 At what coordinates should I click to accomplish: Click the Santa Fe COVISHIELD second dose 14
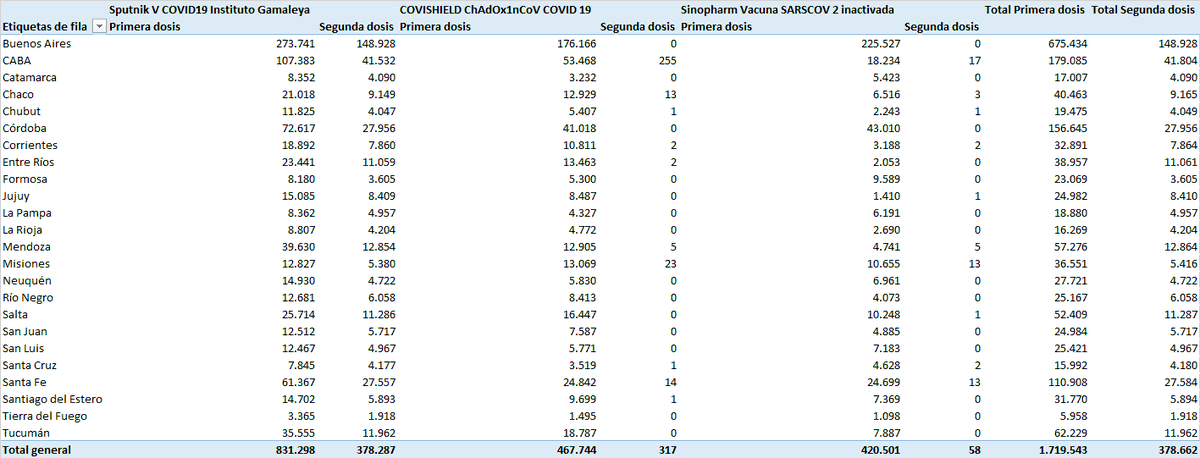click(x=670, y=382)
